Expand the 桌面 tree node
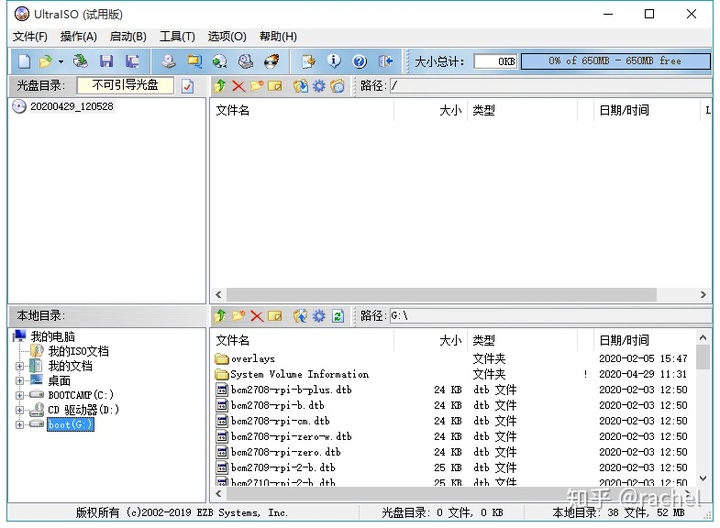 pyautogui.click(x=20, y=381)
